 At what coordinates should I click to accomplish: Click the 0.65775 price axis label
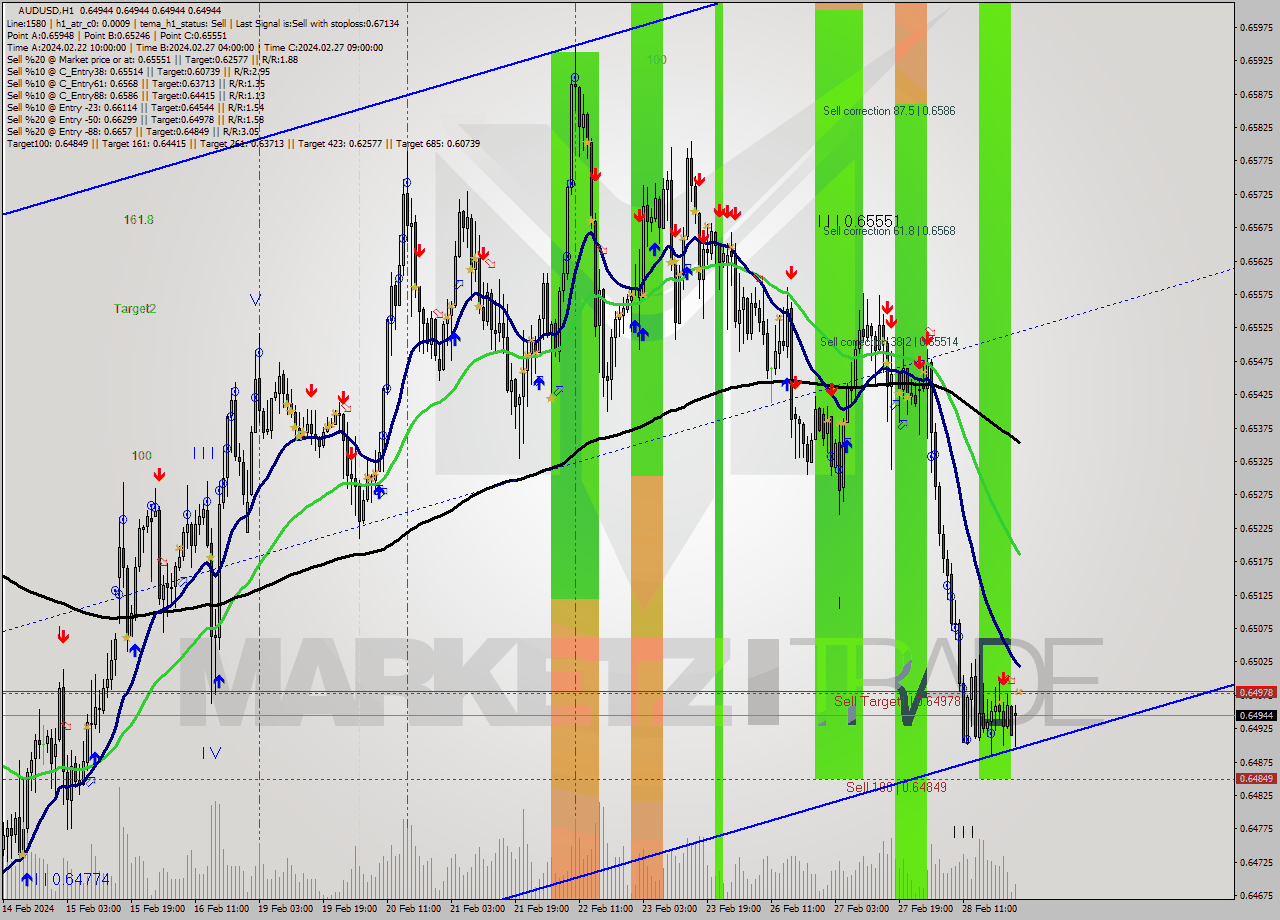coord(1256,160)
